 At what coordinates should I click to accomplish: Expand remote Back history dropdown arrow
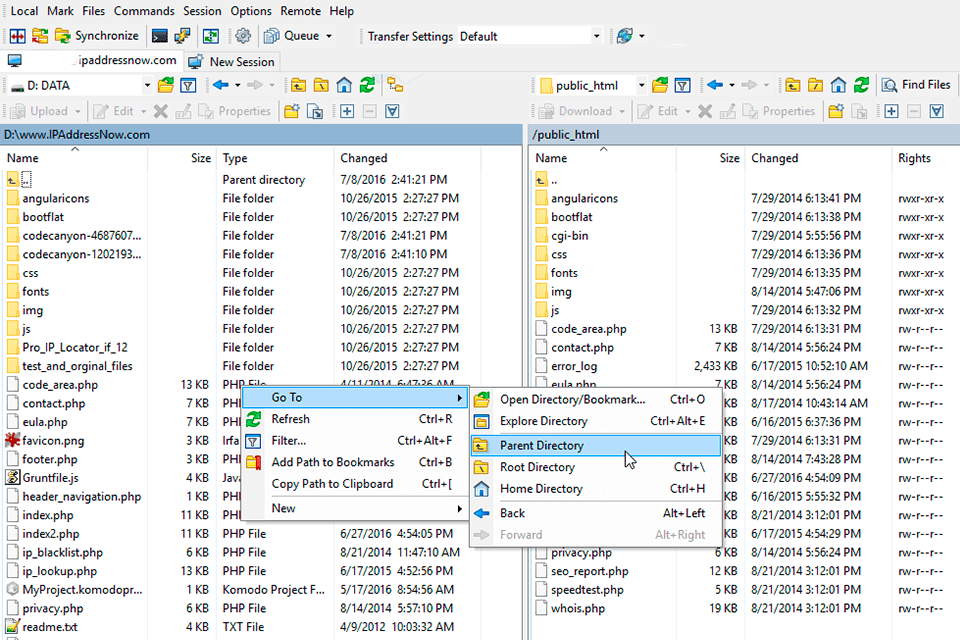[x=732, y=85]
